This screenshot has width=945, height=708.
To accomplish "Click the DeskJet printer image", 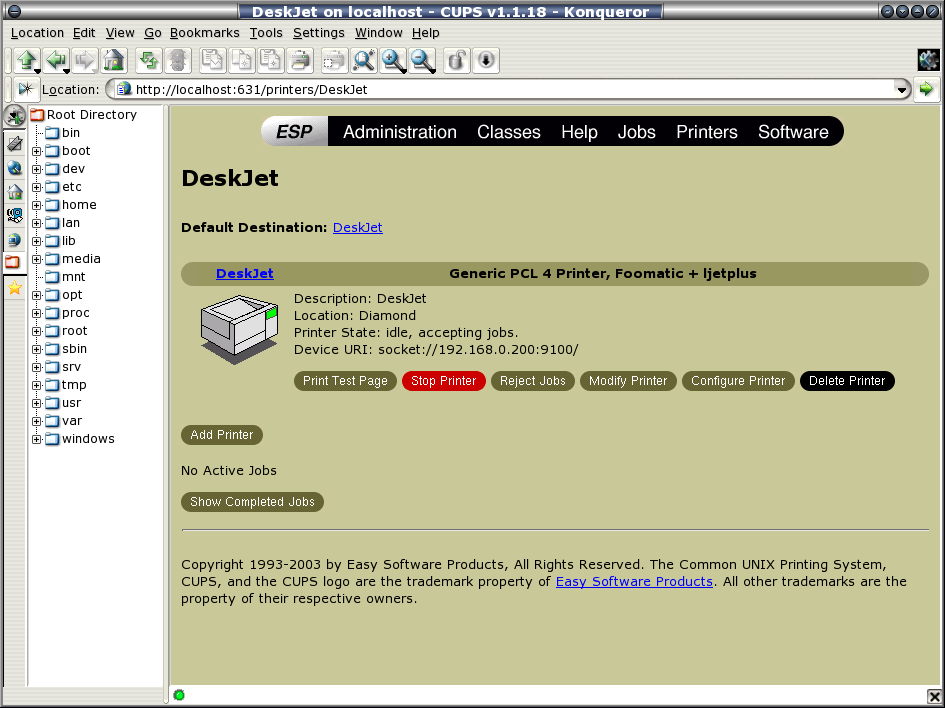I will [x=239, y=329].
